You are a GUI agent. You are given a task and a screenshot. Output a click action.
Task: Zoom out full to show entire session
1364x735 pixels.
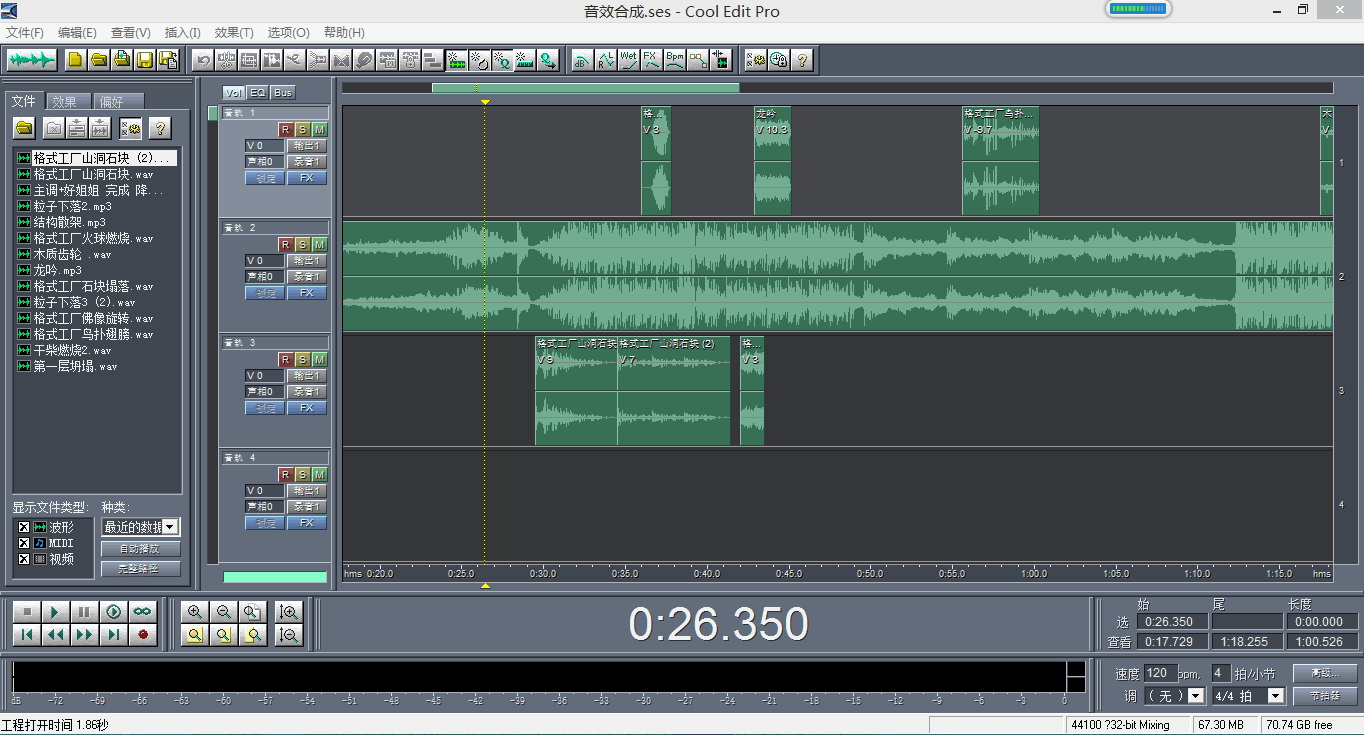click(253, 612)
